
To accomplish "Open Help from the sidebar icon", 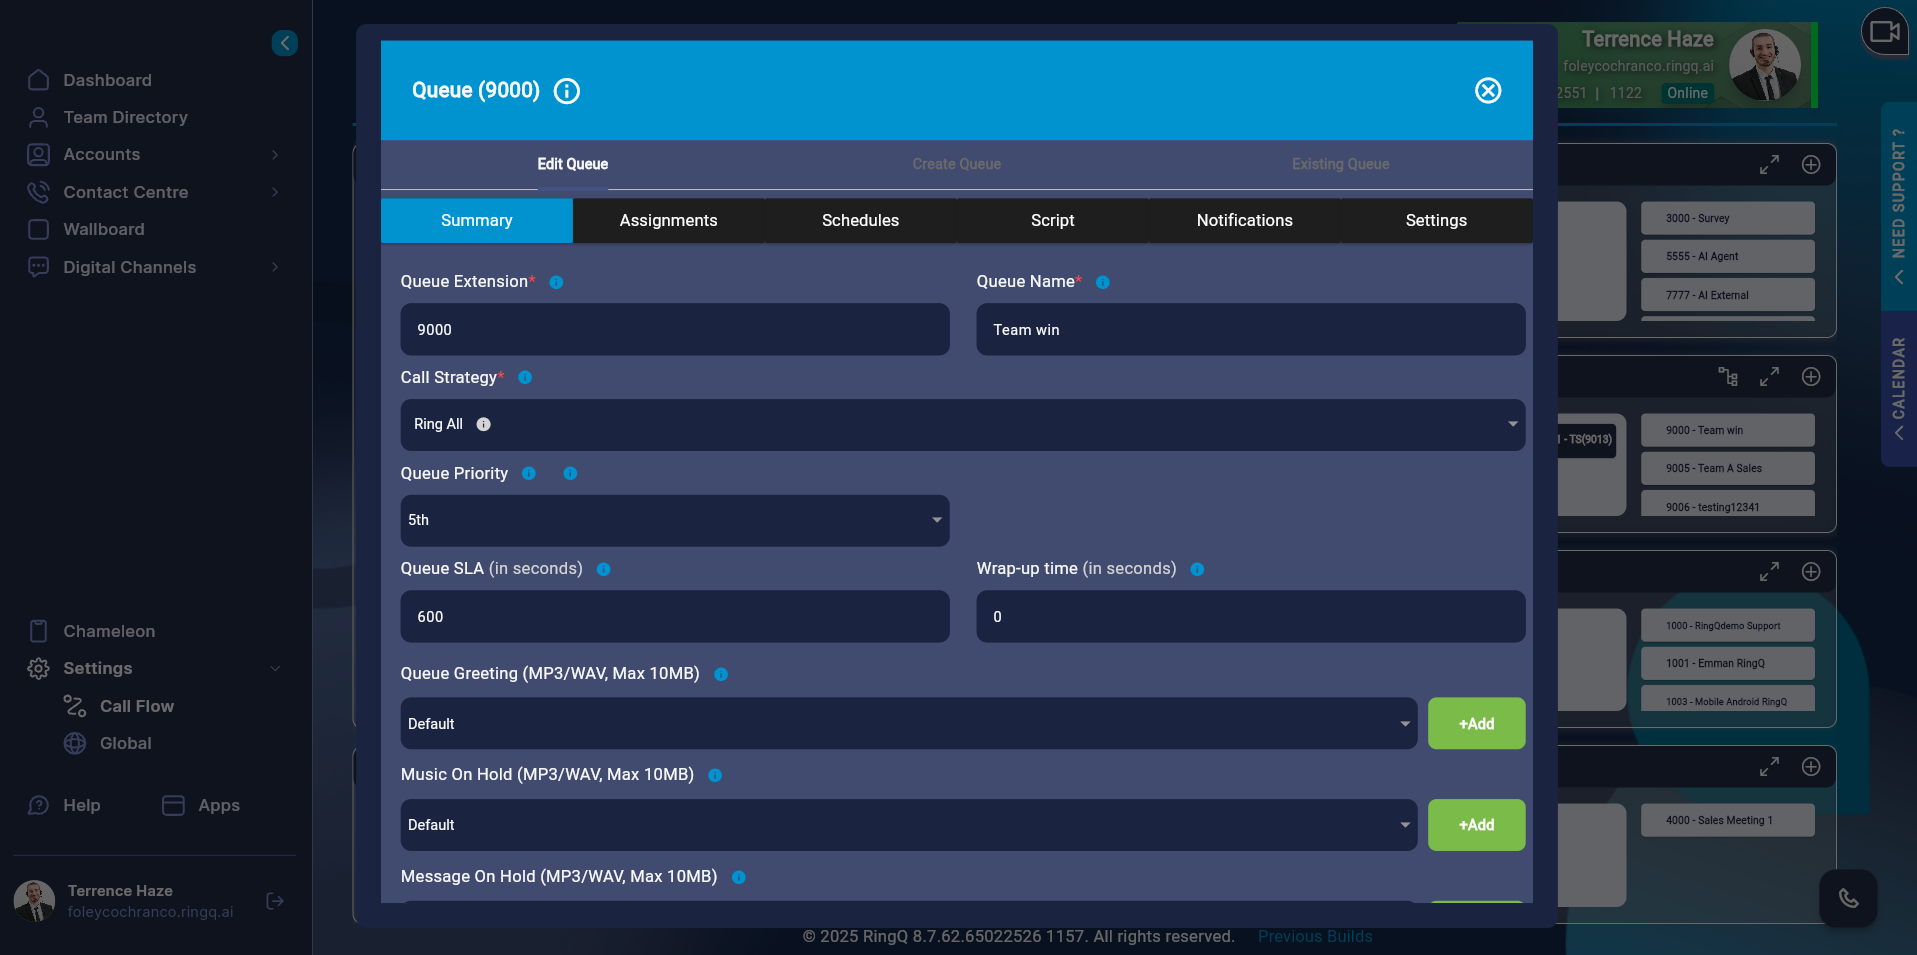I will point(38,805).
